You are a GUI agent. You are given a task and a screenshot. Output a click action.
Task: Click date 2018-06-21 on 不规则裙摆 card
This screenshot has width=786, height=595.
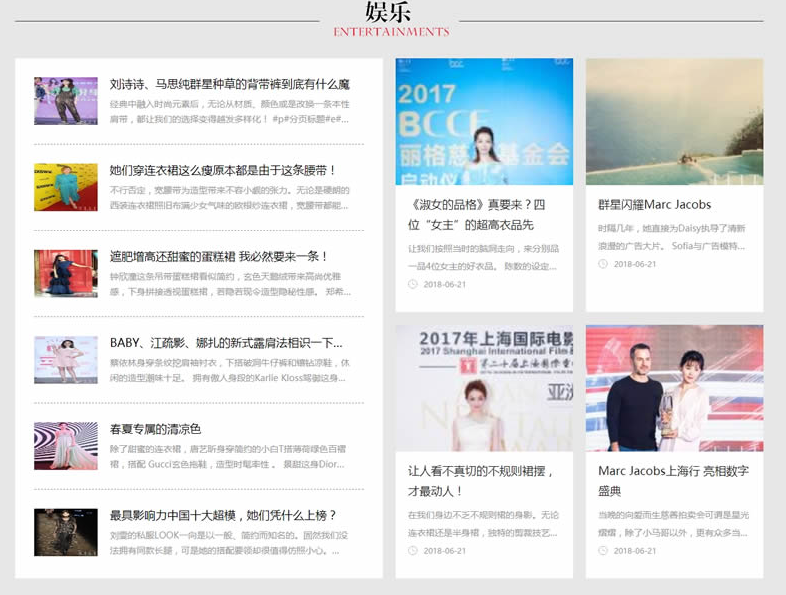[445, 551]
